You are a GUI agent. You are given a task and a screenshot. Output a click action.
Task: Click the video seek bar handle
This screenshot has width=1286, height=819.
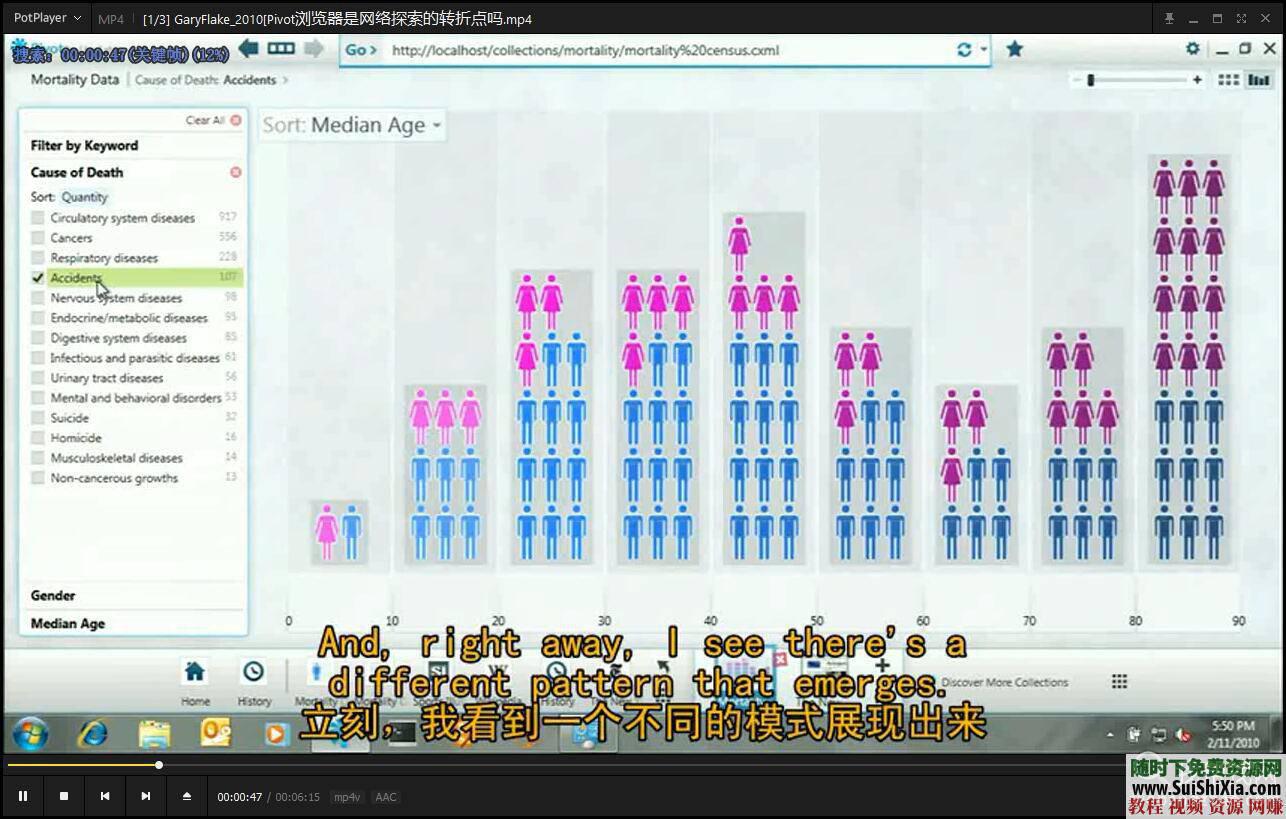159,765
